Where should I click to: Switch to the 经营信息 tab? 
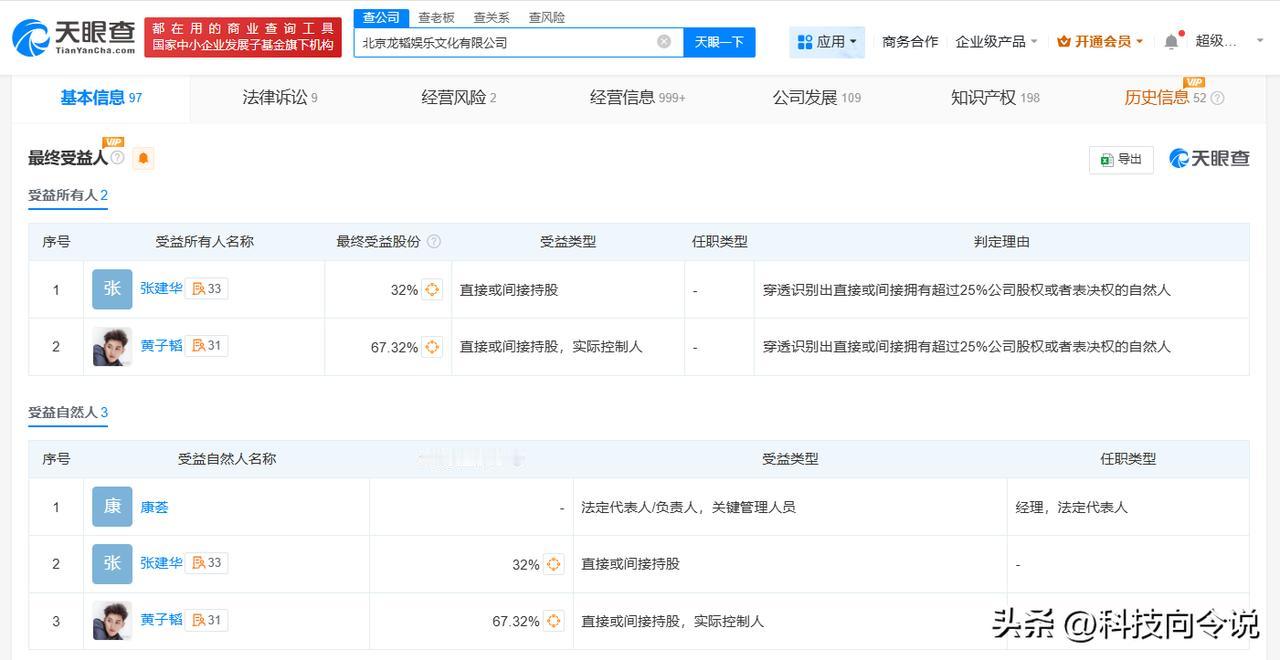[x=638, y=97]
